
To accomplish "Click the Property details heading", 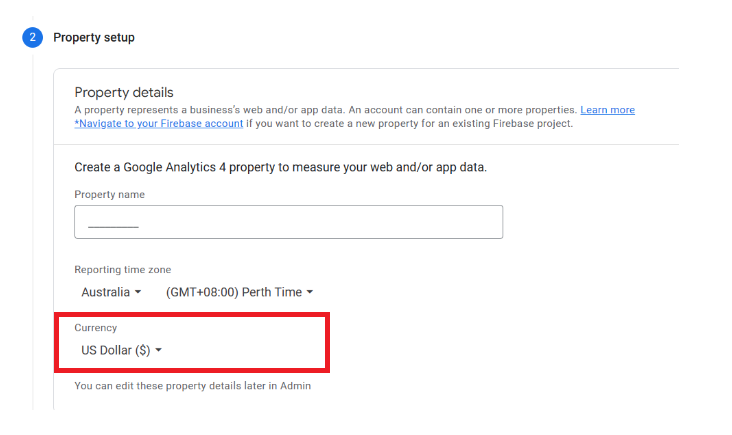I will click(x=124, y=92).
